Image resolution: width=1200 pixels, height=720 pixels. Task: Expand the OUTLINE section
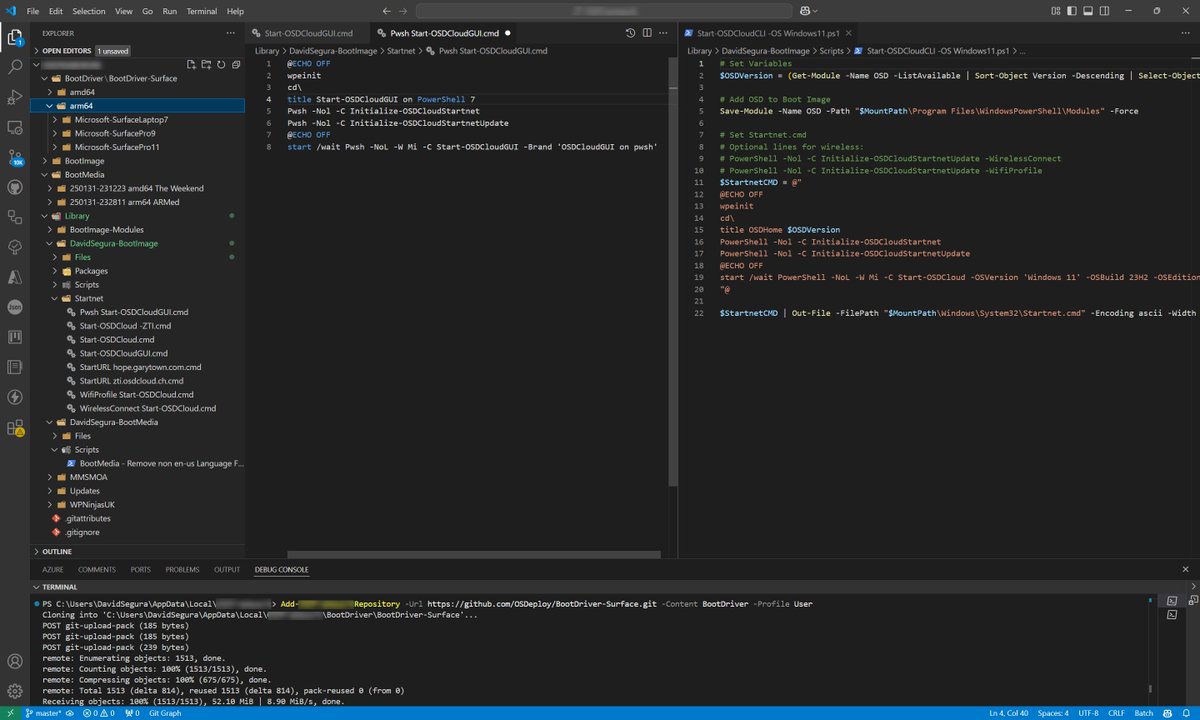click(x=137, y=551)
